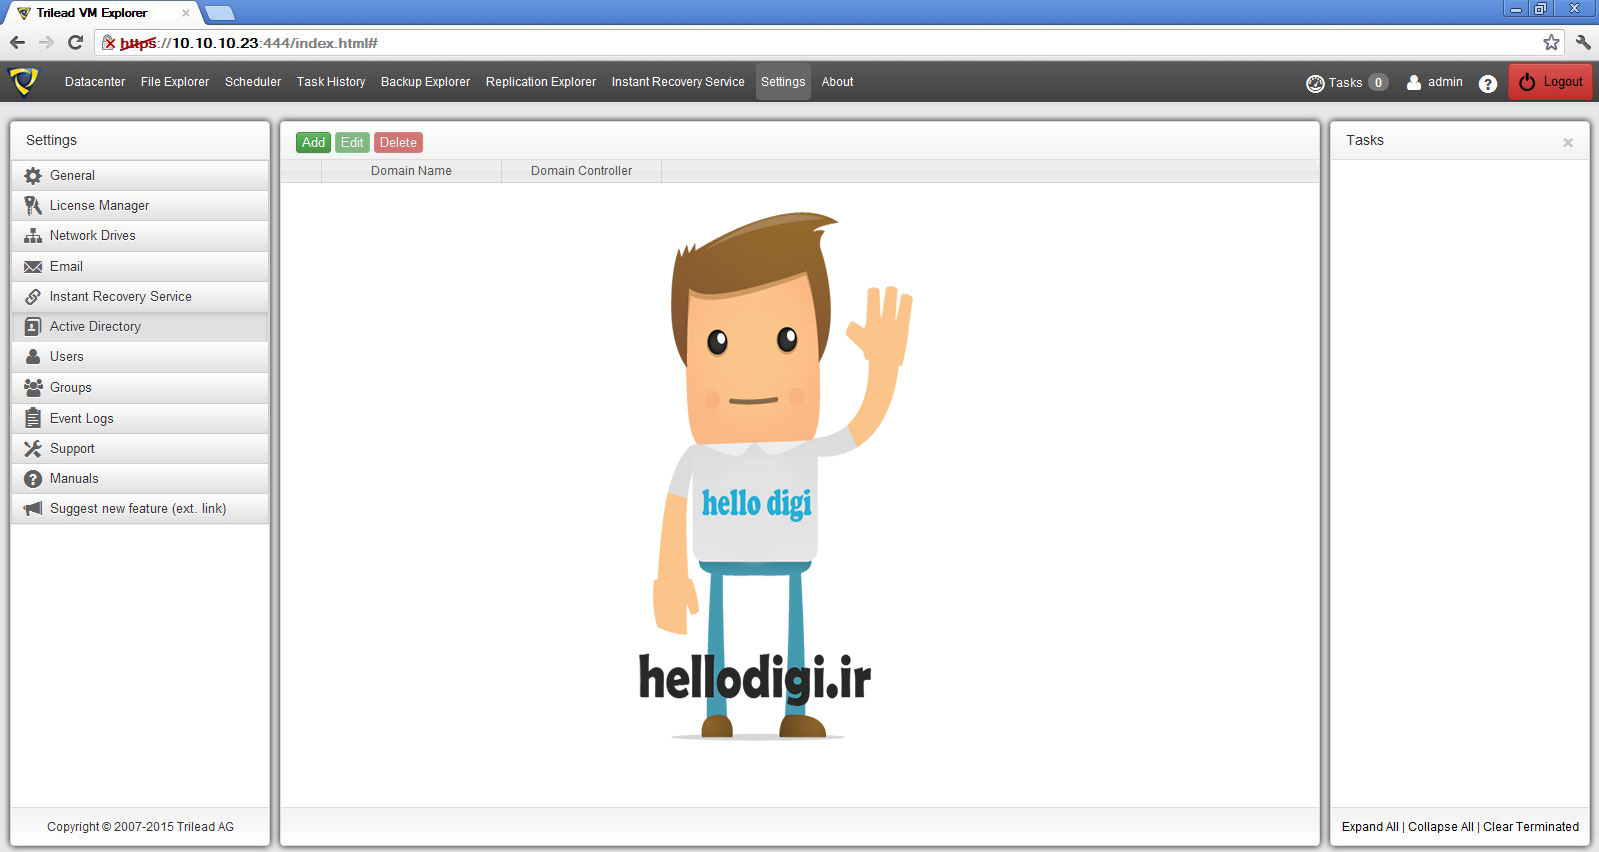Log out with the Logout button
Screen dimensions: 1599x852
pos(1551,82)
